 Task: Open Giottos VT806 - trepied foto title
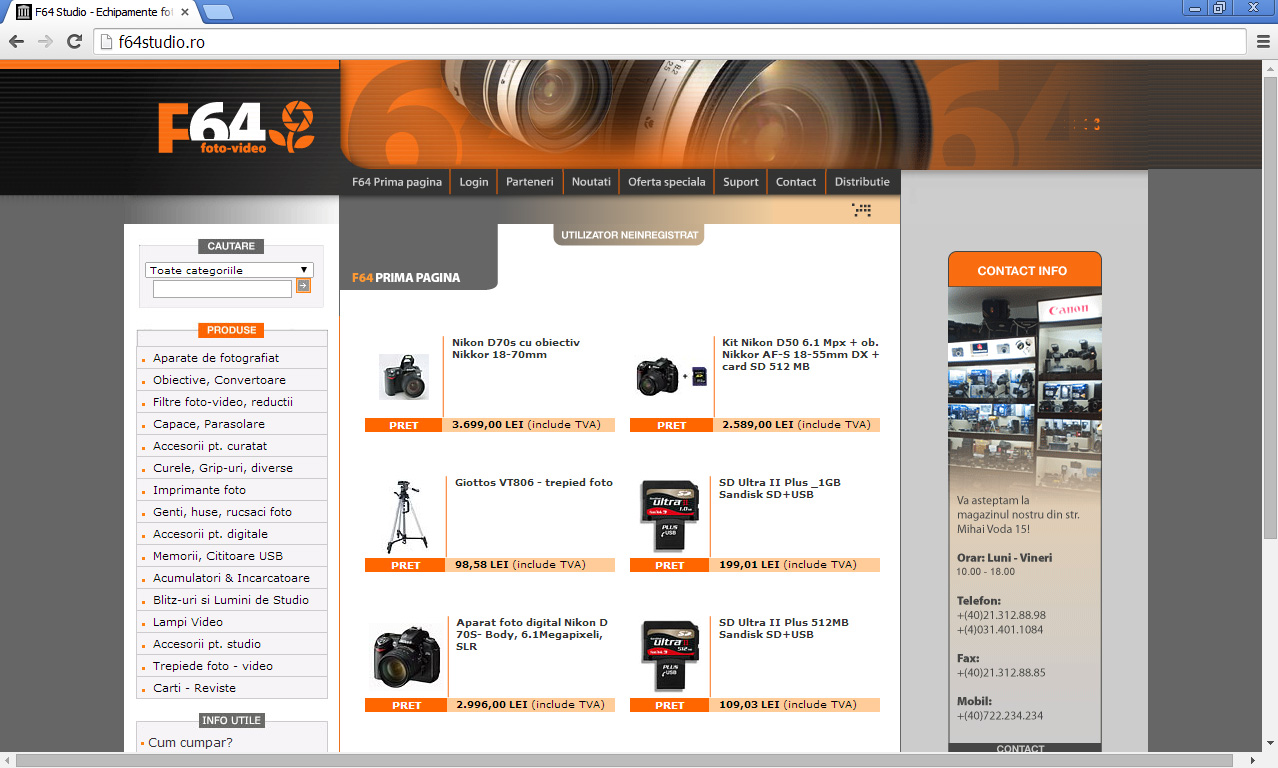[x=534, y=483]
